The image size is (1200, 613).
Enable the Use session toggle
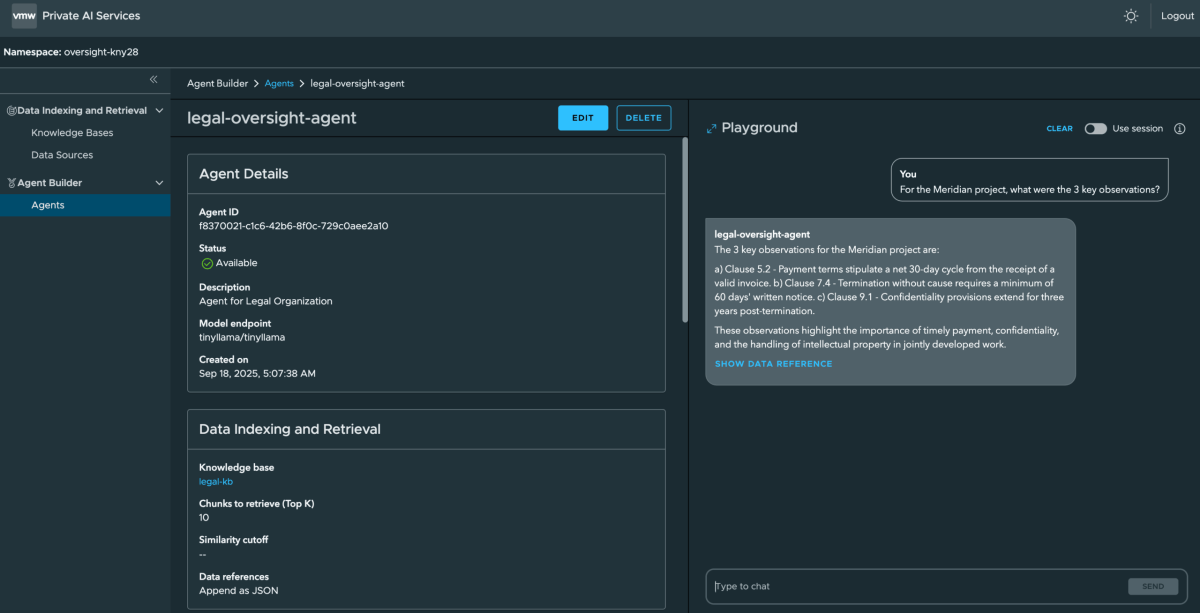coord(1095,129)
